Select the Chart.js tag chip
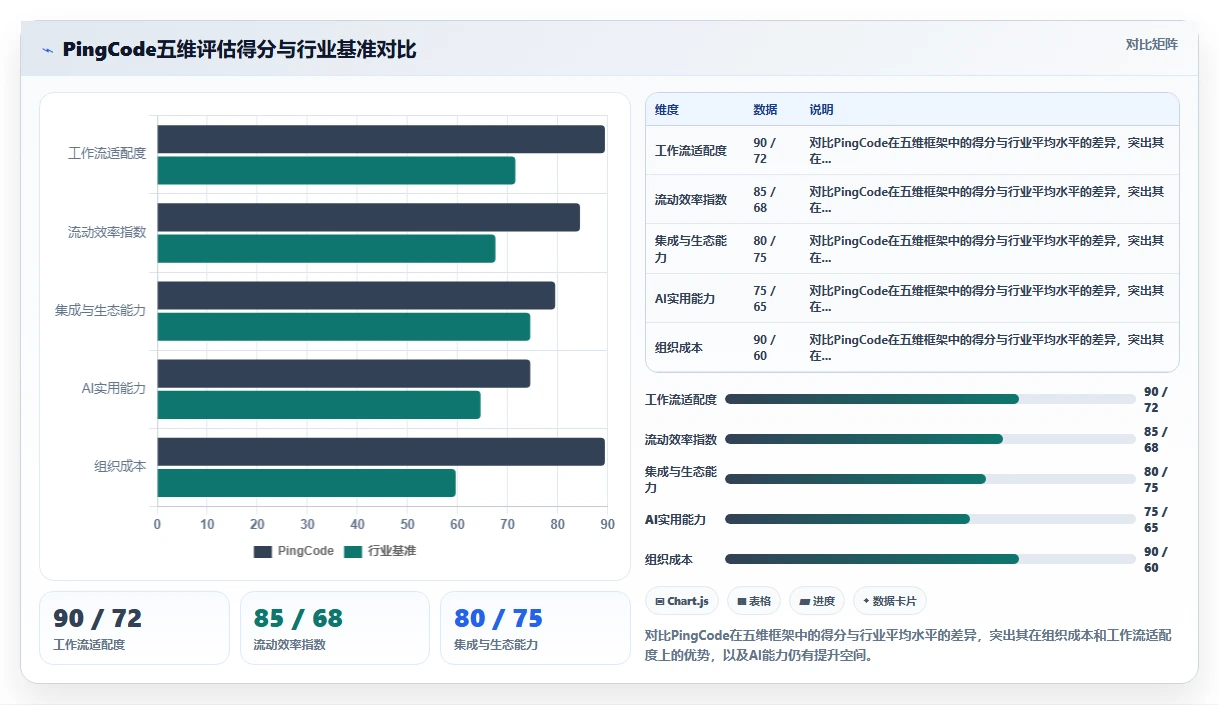 682,601
